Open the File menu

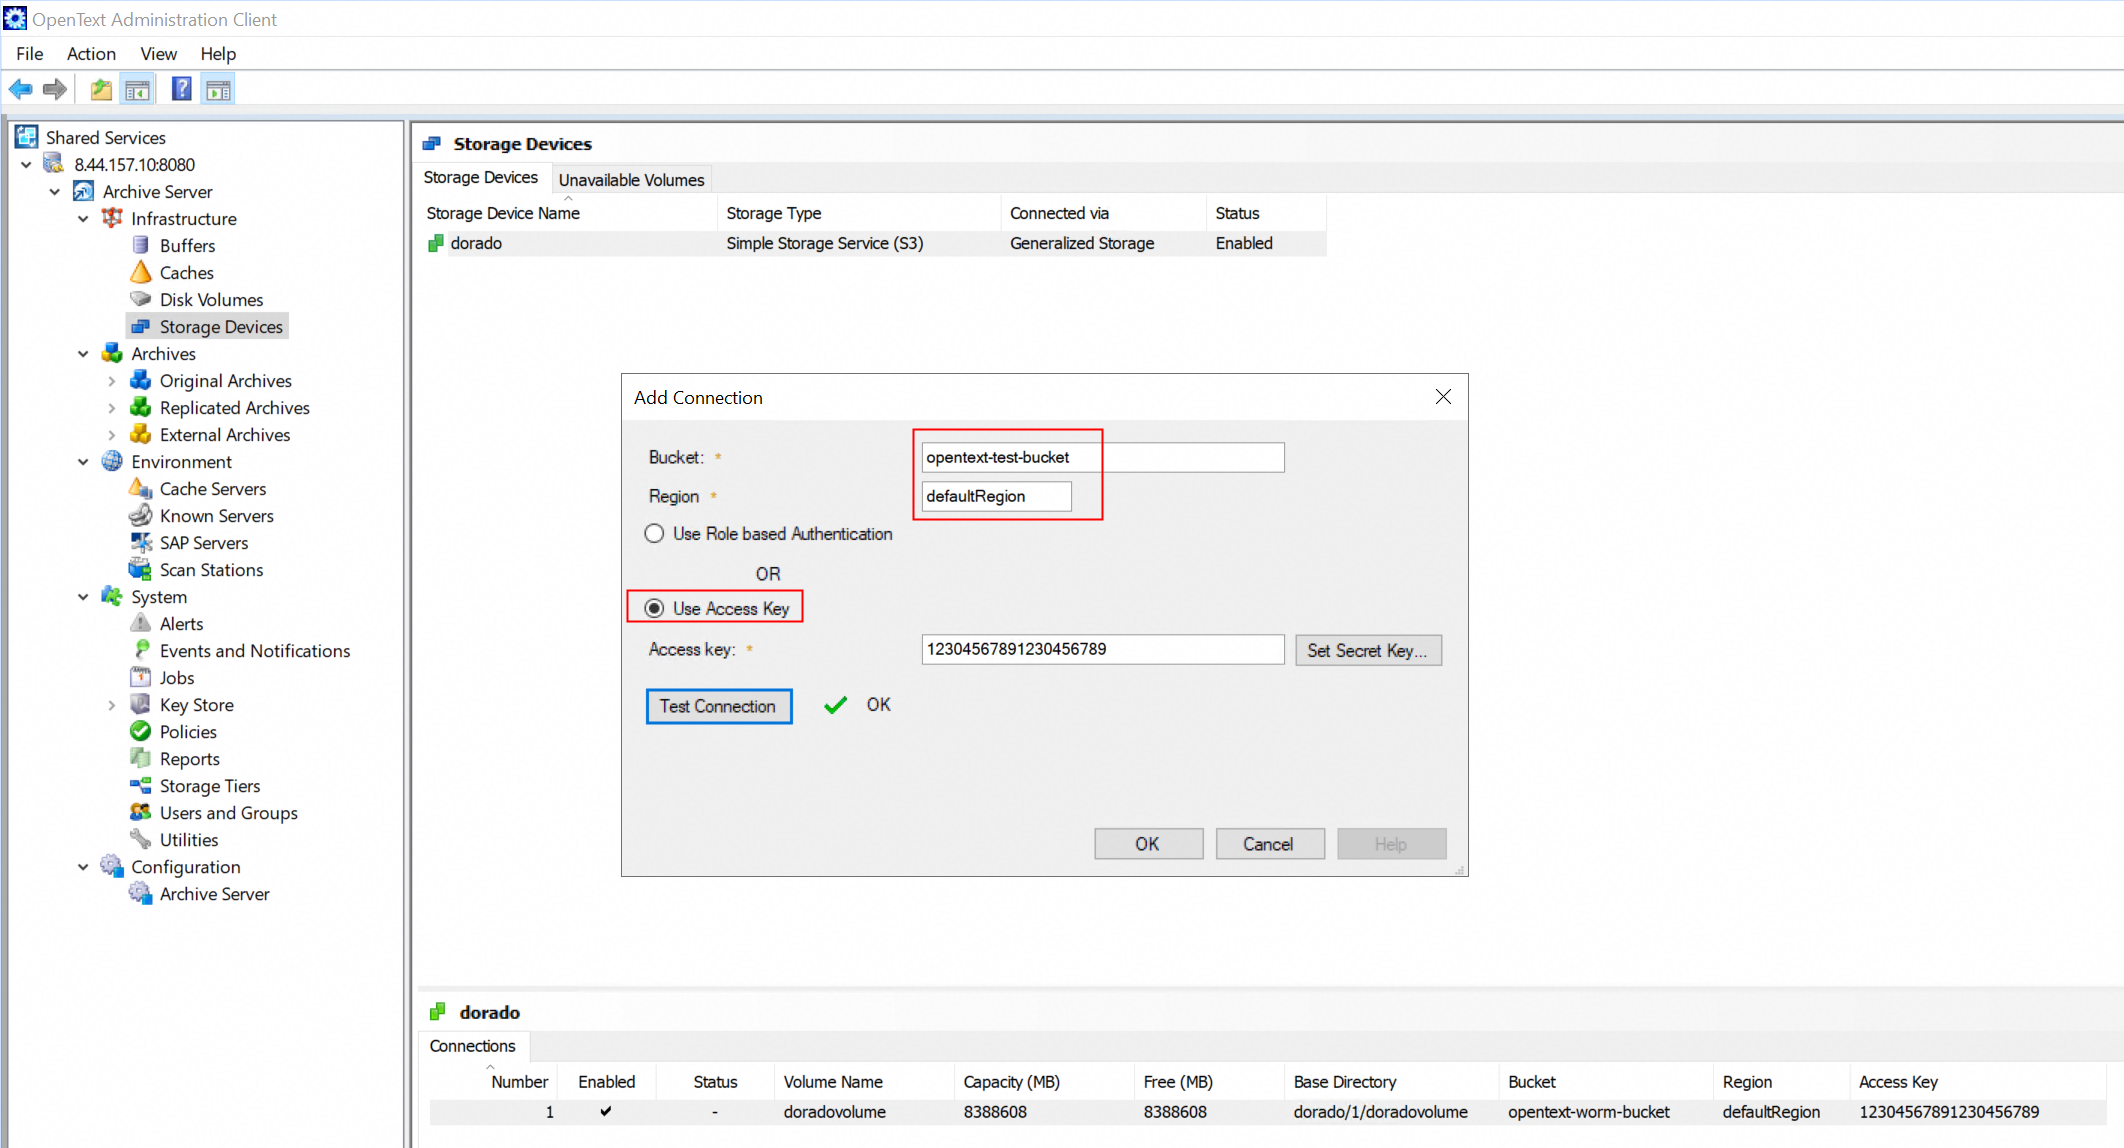pos(30,53)
